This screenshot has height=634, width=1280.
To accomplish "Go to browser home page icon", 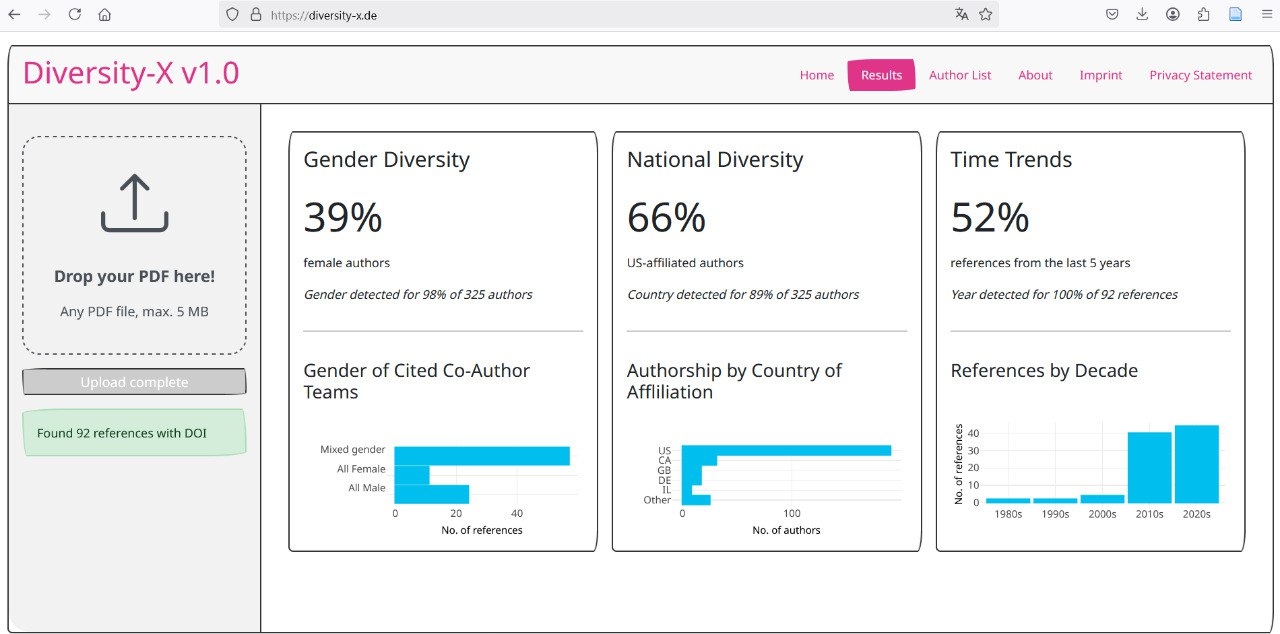I will [105, 15].
